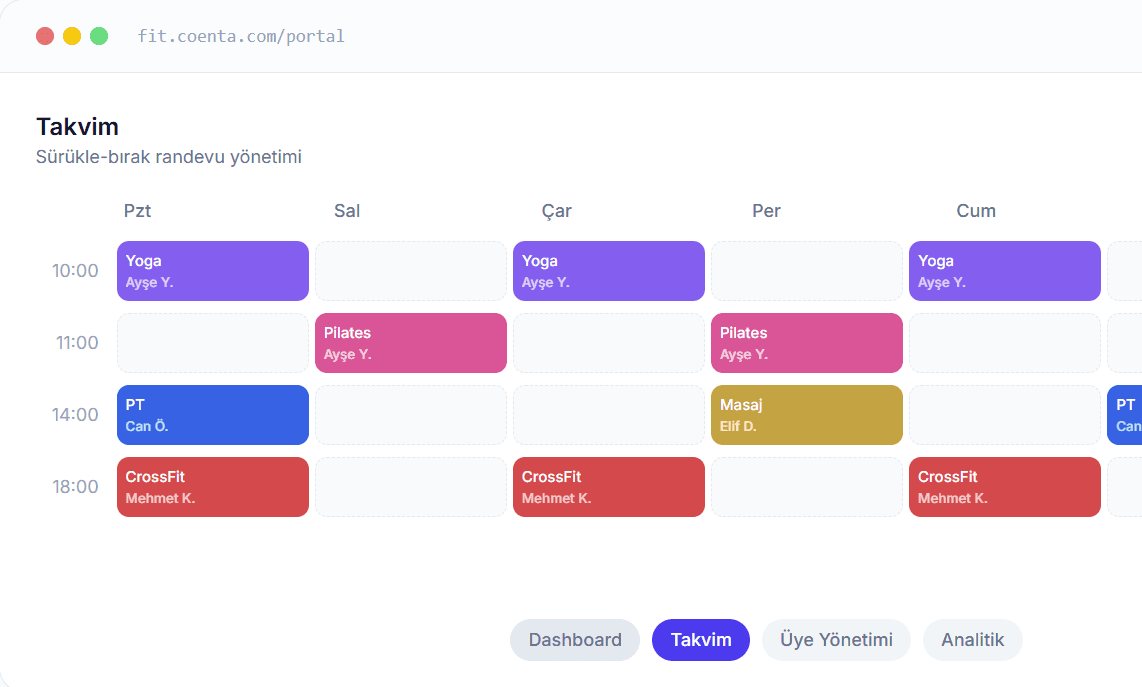Go to the Analitik tab
The image size is (1142, 687).
[972, 640]
